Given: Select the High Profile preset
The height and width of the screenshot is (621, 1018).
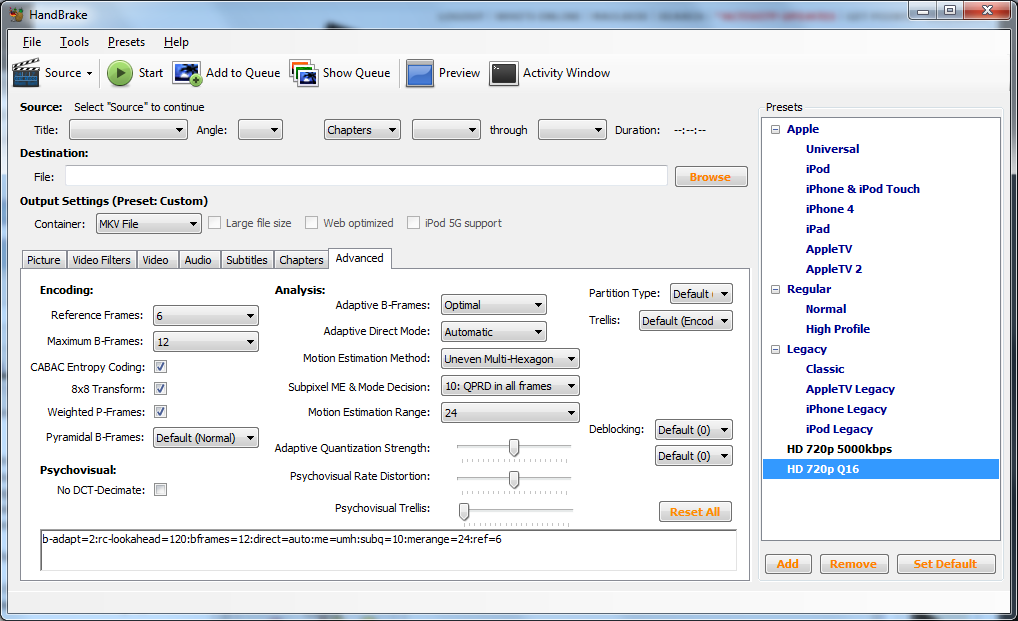Looking at the screenshot, I should pos(838,329).
